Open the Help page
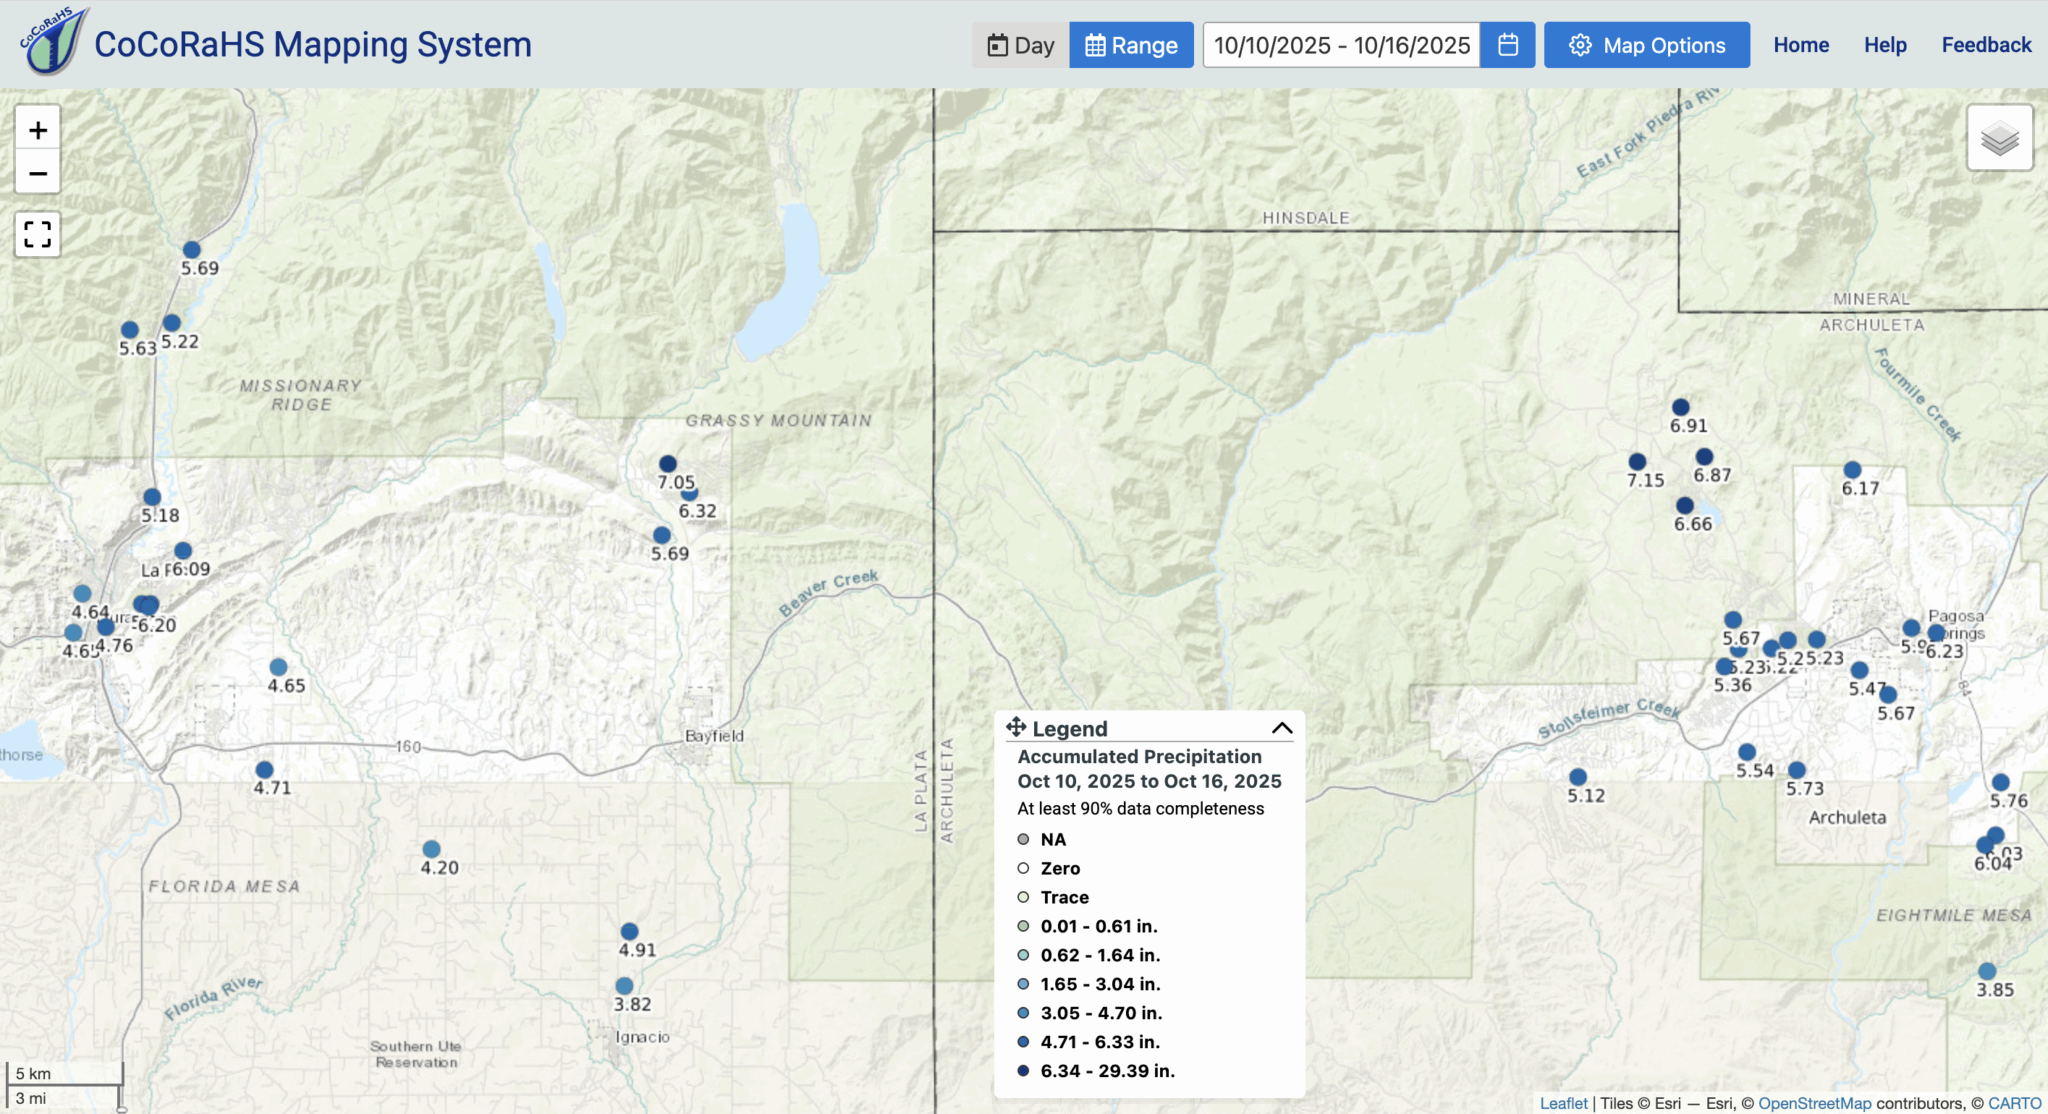 pyautogui.click(x=1885, y=45)
